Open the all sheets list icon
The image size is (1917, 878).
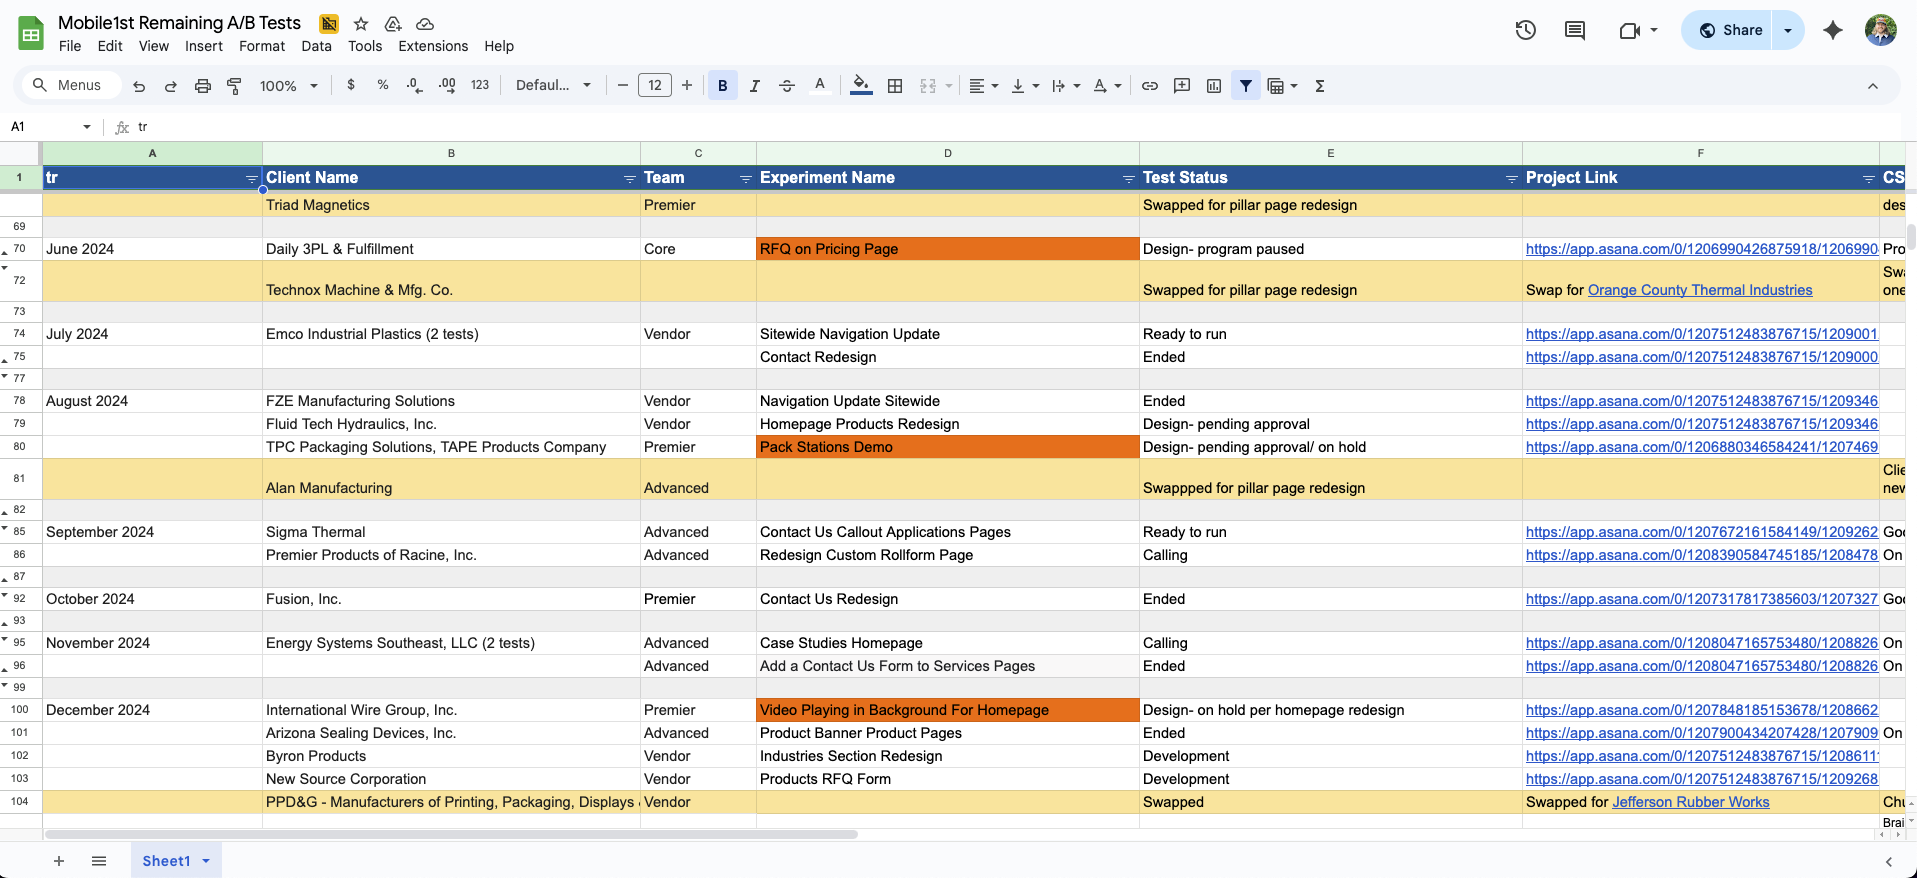point(99,861)
